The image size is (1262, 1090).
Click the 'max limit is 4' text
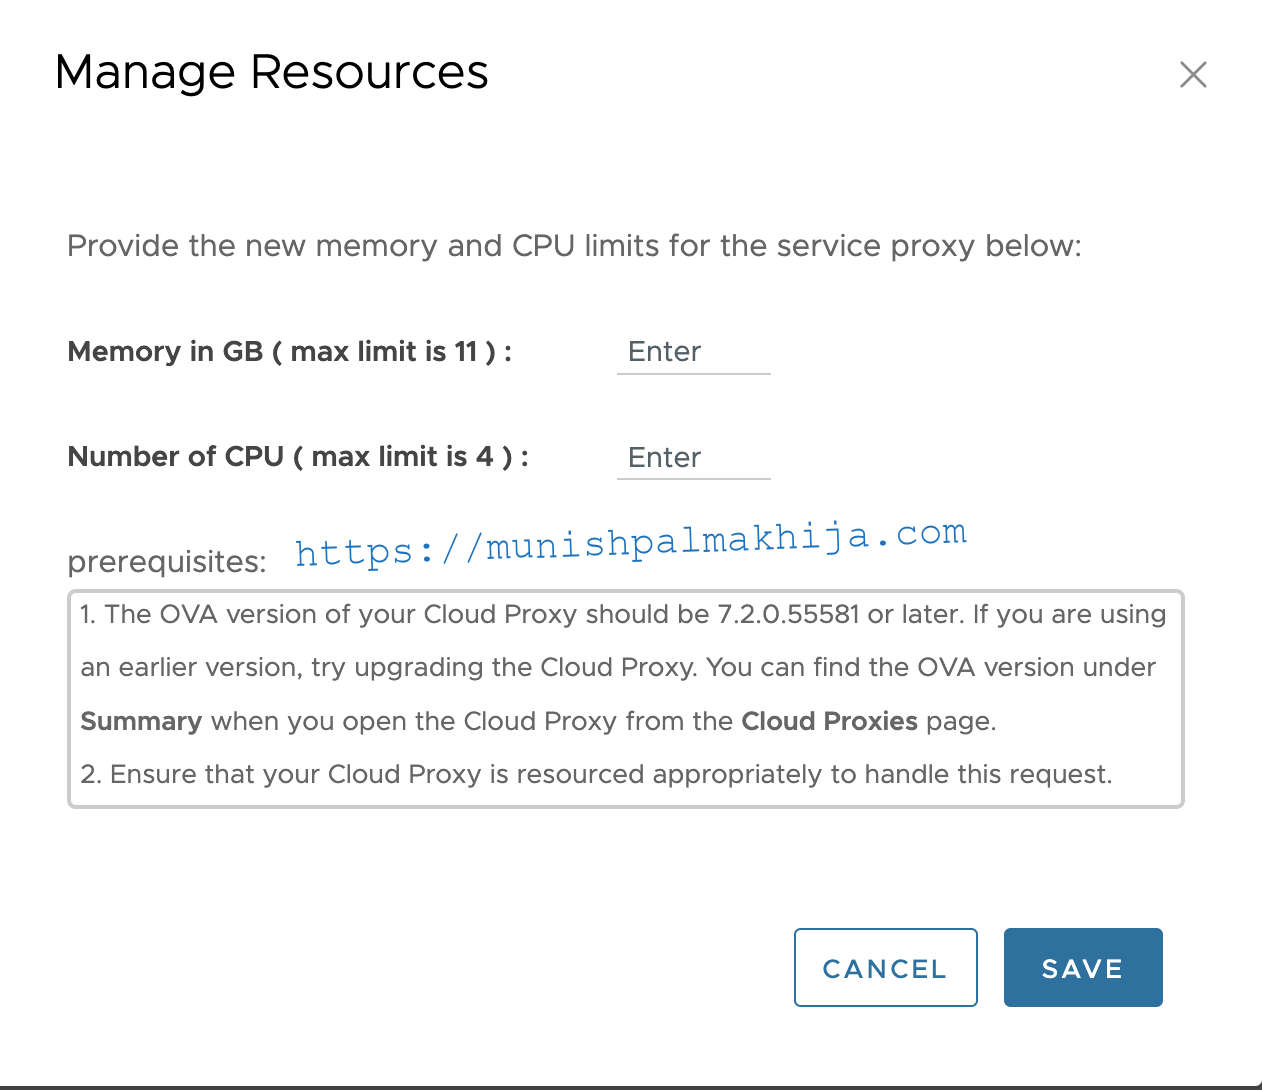pyautogui.click(x=403, y=457)
